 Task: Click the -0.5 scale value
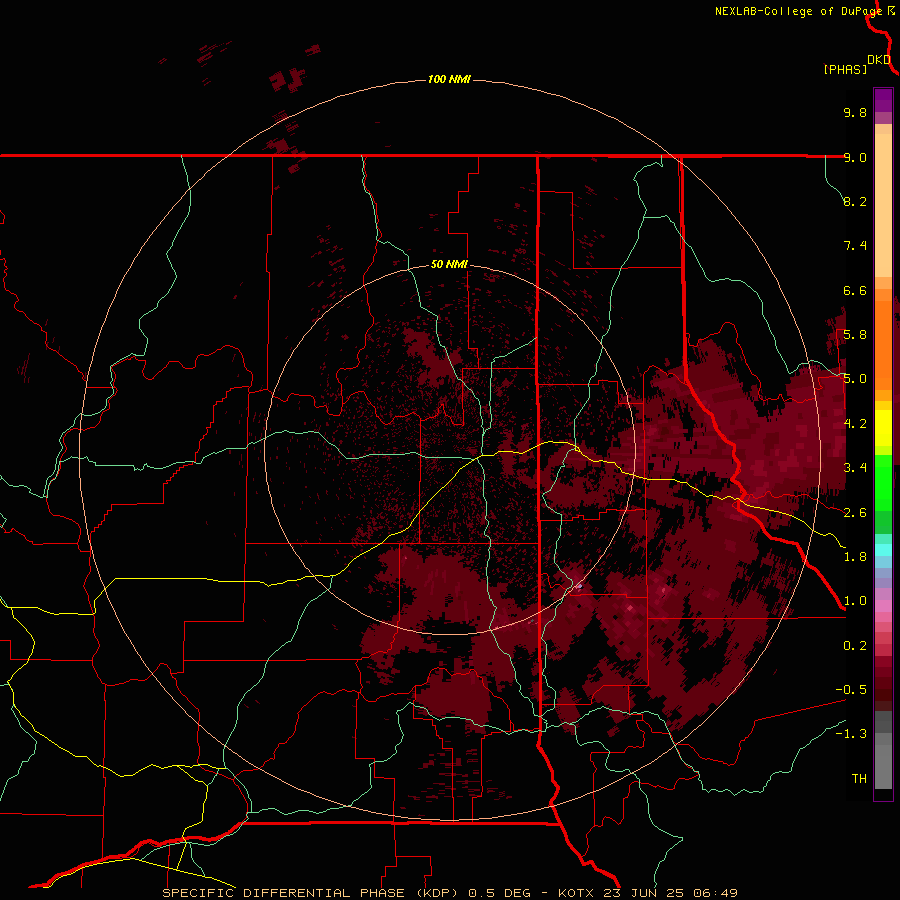pyautogui.click(x=851, y=690)
